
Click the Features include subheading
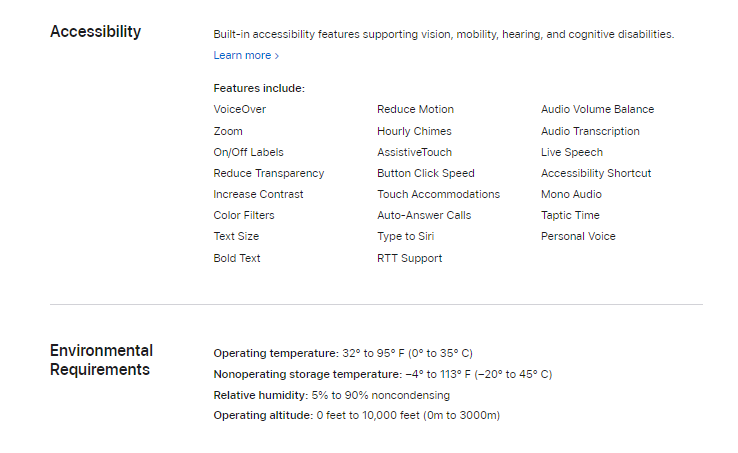coord(259,89)
